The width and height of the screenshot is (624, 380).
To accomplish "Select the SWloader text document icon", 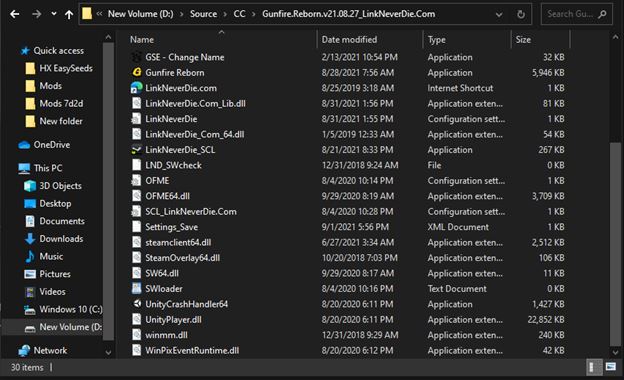I will click(x=136, y=288).
